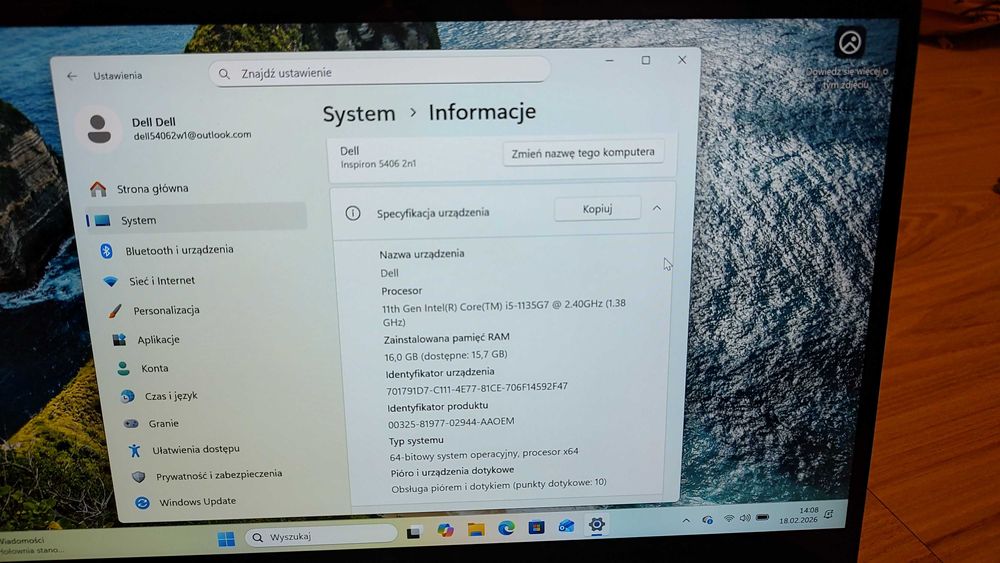This screenshot has width=1000, height=563.
Task: Open File Explorer from the taskbar
Action: click(x=476, y=529)
